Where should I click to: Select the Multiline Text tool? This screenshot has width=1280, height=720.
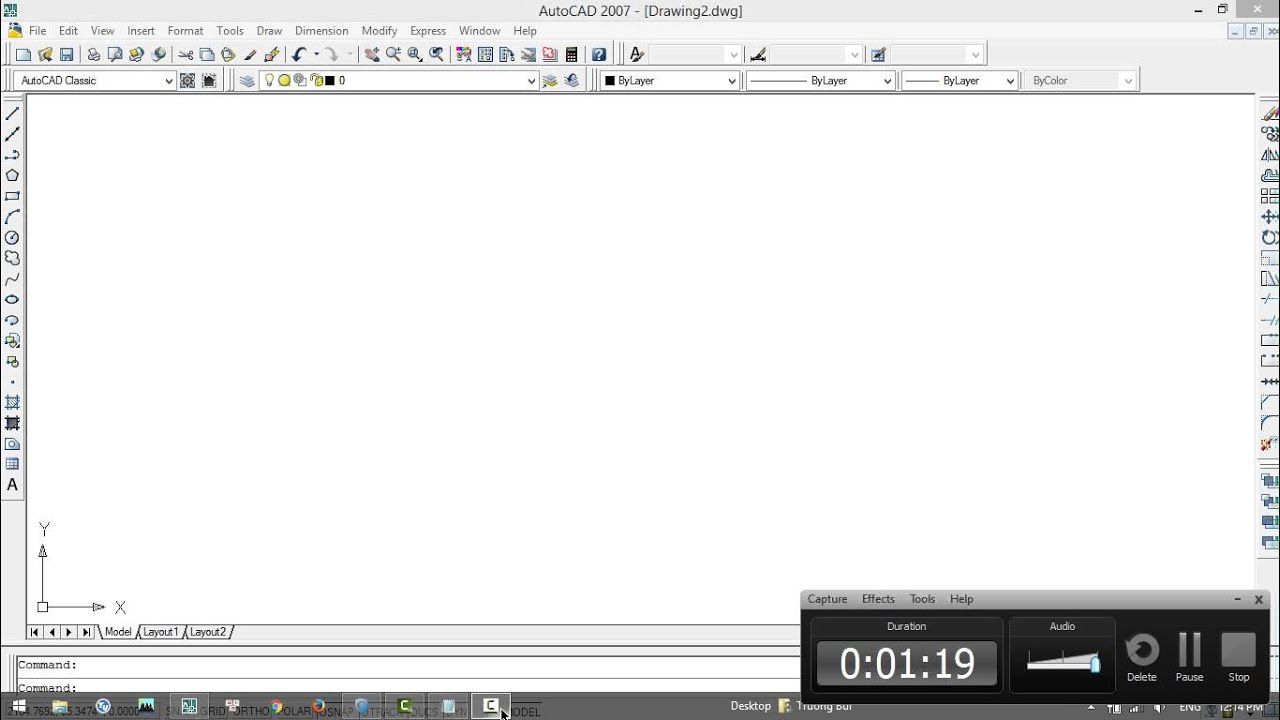point(12,485)
